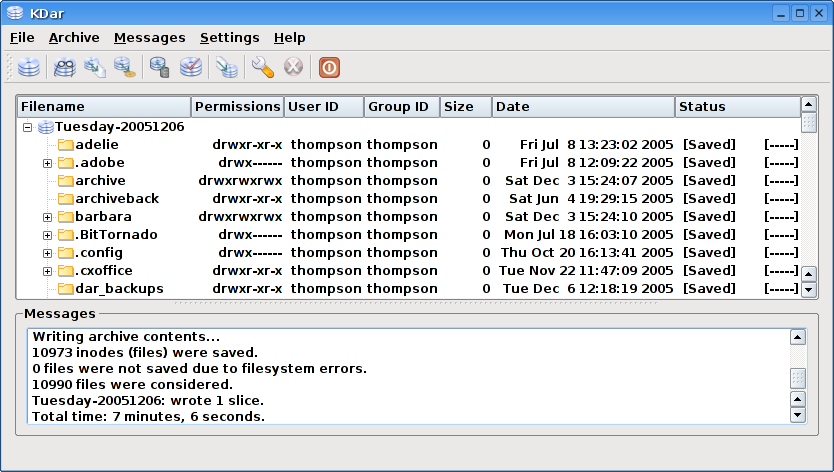Open the Messages menu
This screenshot has height=472, width=834.
[149, 38]
